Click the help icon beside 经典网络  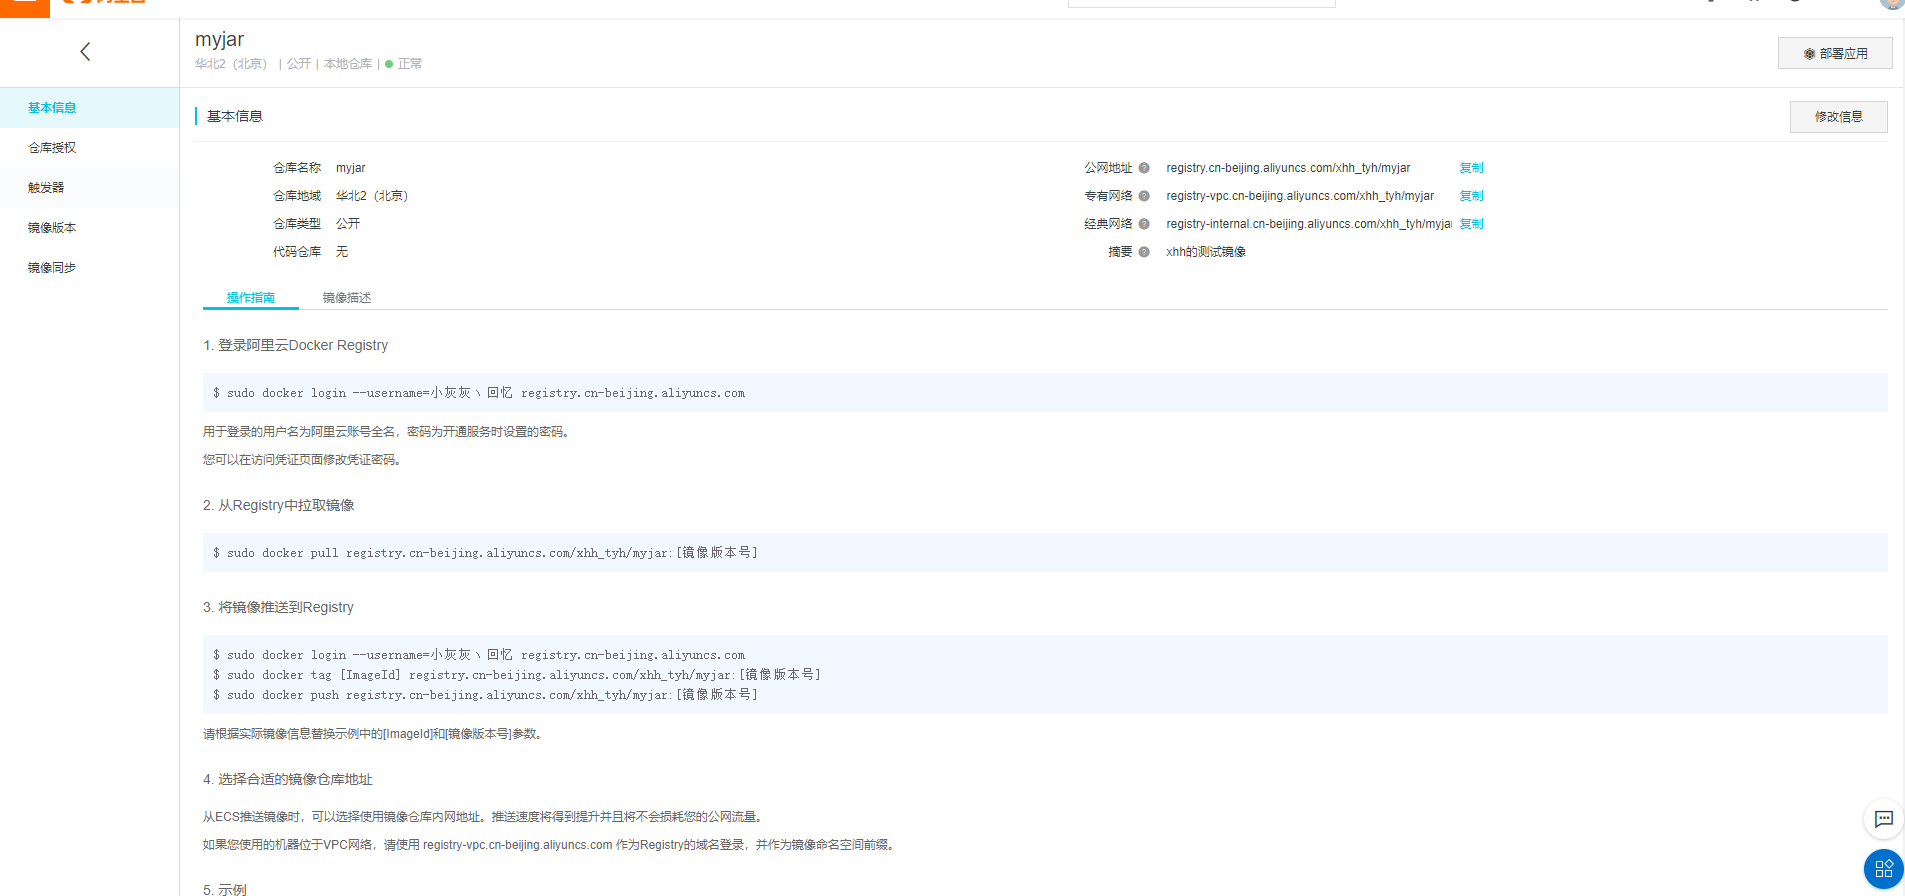click(1144, 224)
